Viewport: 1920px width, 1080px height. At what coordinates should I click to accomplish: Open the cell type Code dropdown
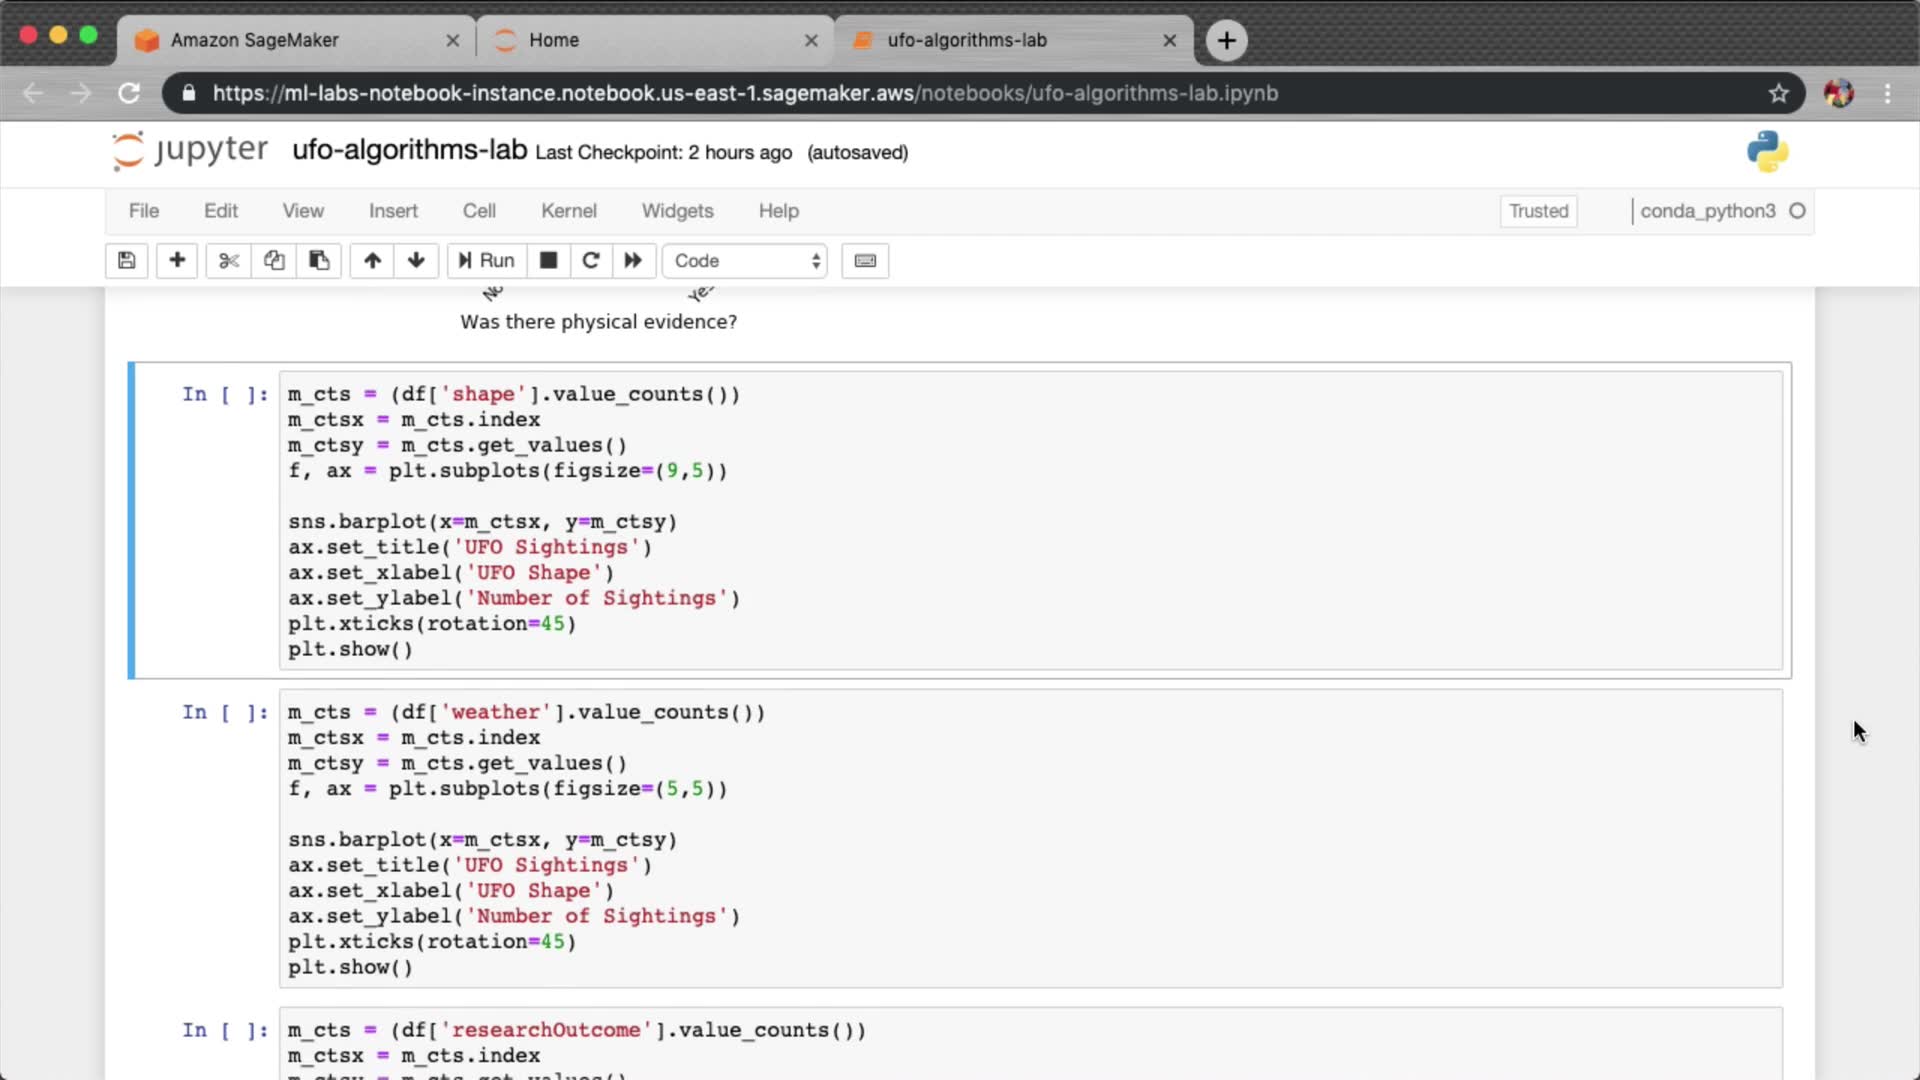coord(745,261)
